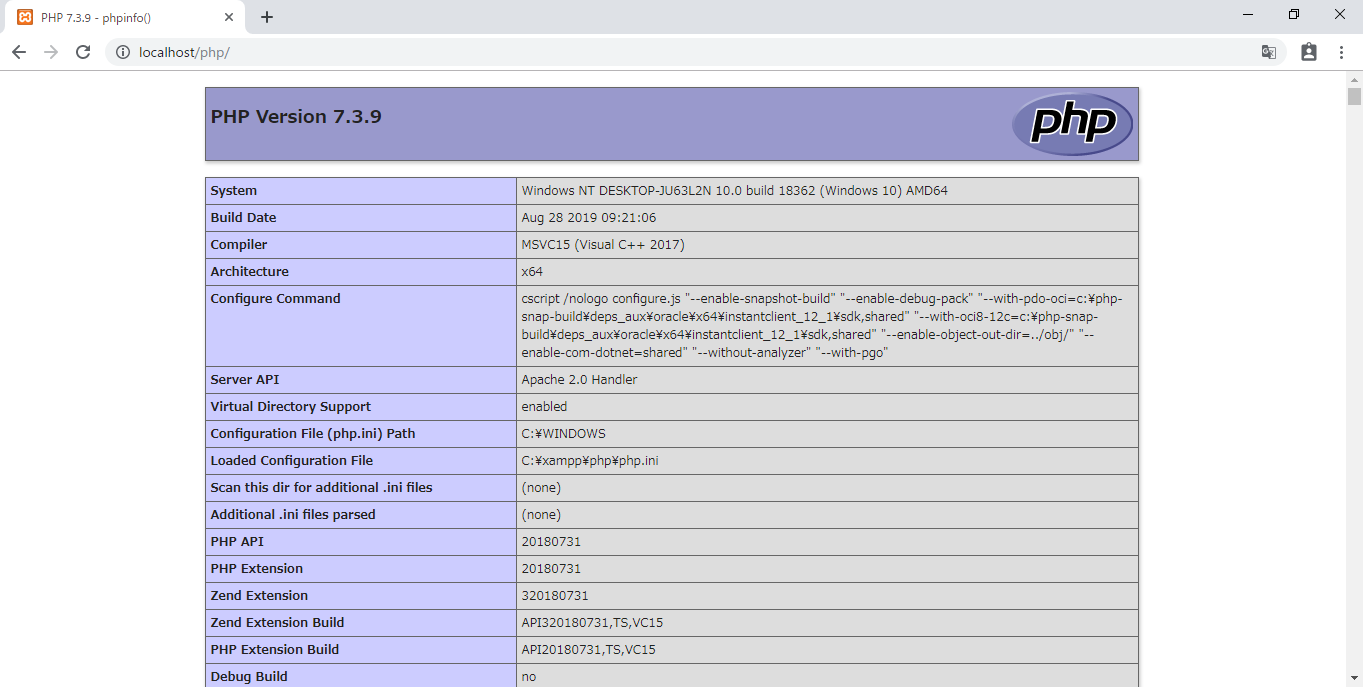Click Scan this dir for additional .ini files

(321, 488)
